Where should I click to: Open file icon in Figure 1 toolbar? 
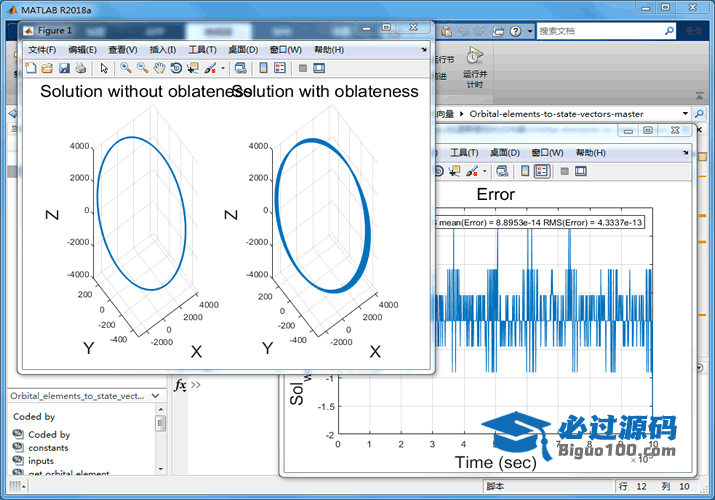(47, 68)
